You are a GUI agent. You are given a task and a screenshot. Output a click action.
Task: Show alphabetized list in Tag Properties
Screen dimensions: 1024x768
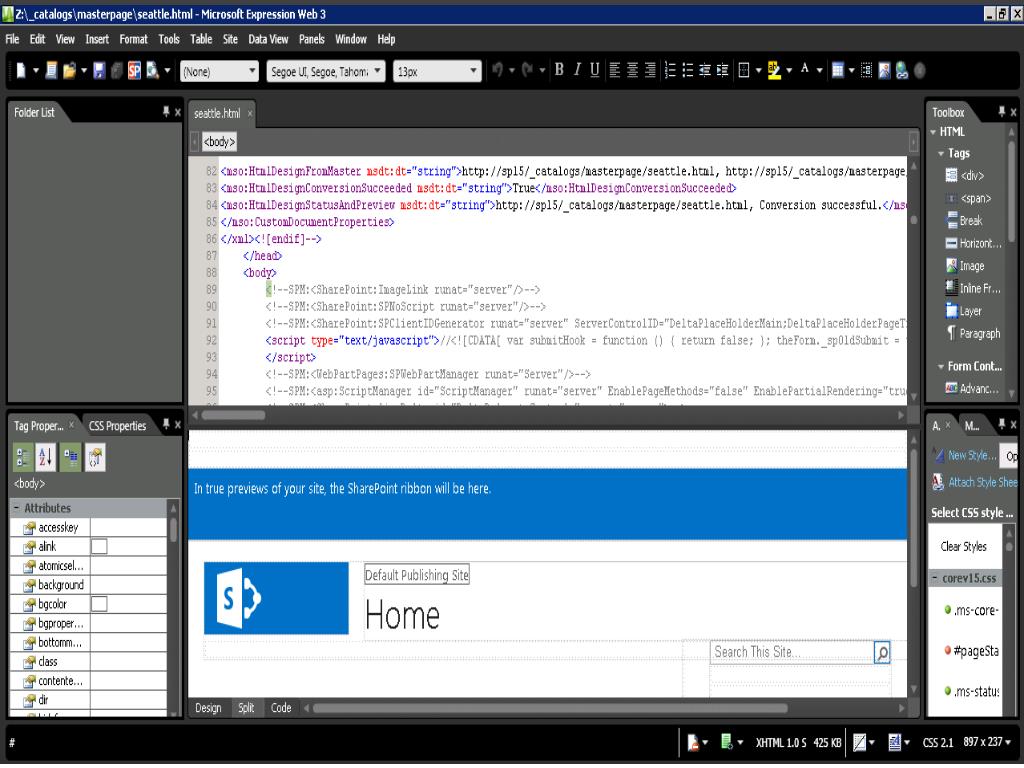[x=46, y=457]
